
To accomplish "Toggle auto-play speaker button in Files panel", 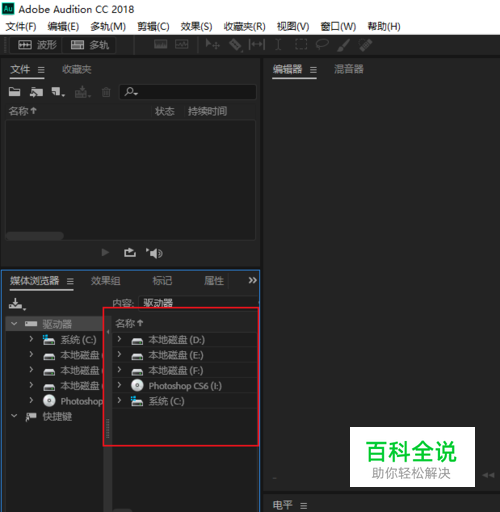I will [x=154, y=253].
